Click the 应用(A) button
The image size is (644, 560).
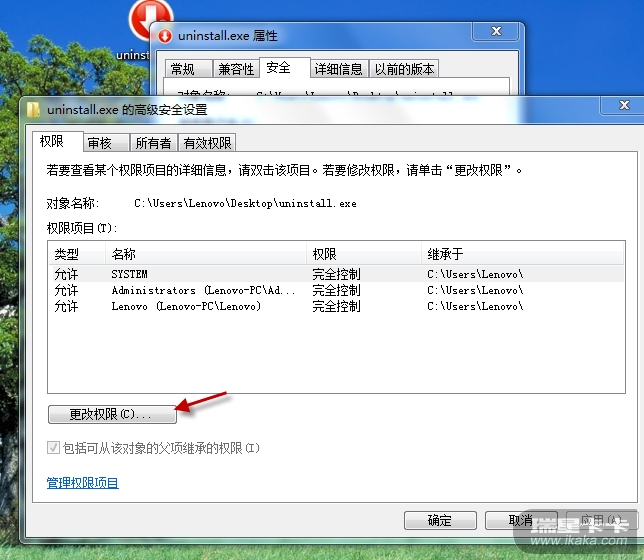(x=601, y=520)
